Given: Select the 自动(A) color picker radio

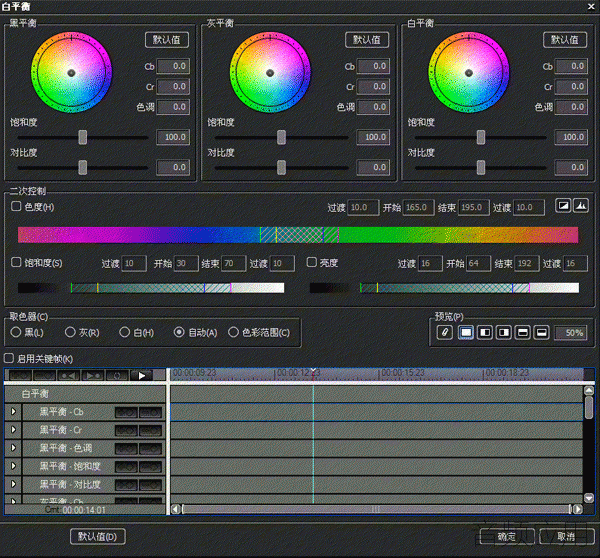Looking at the screenshot, I should tap(179, 332).
